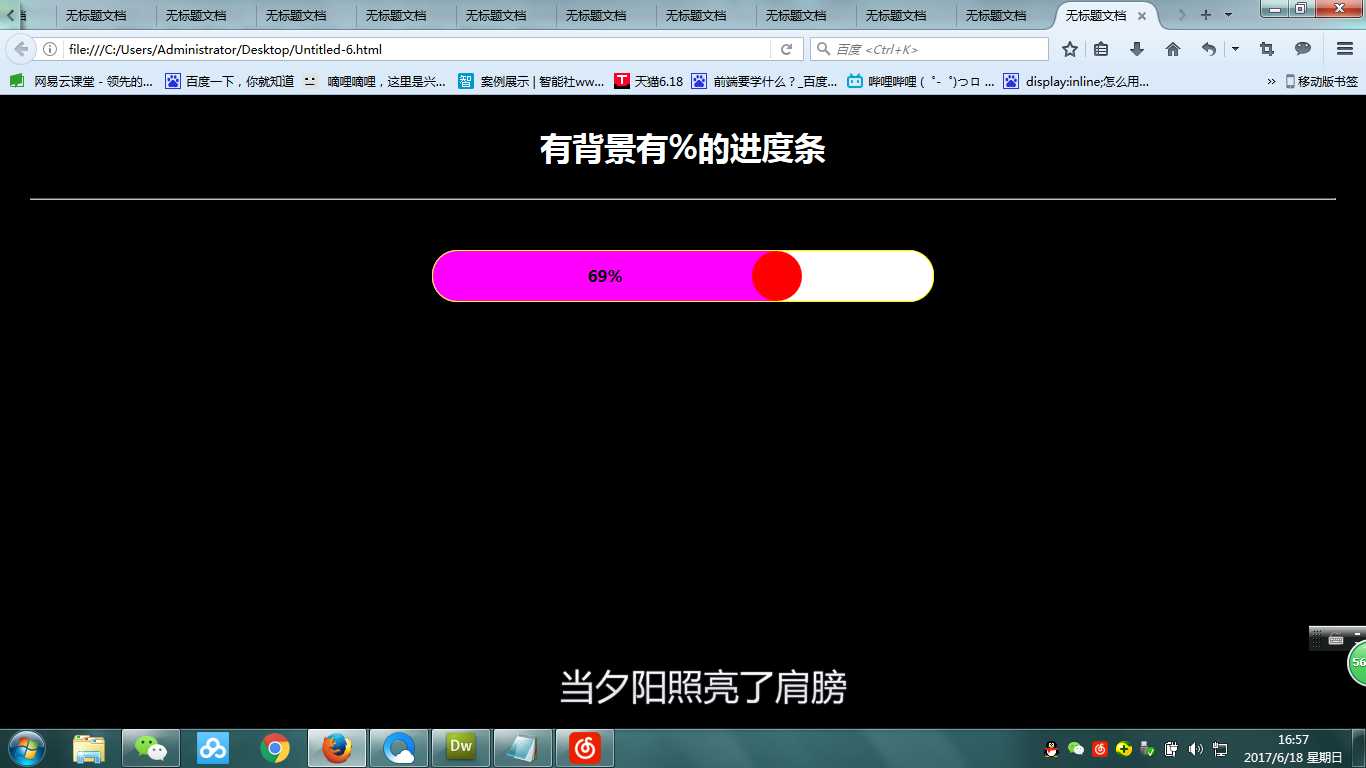Open display:inline;怎么用 bookmark
Image resolution: width=1366 pixels, height=768 pixels.
pos(1077,82)
